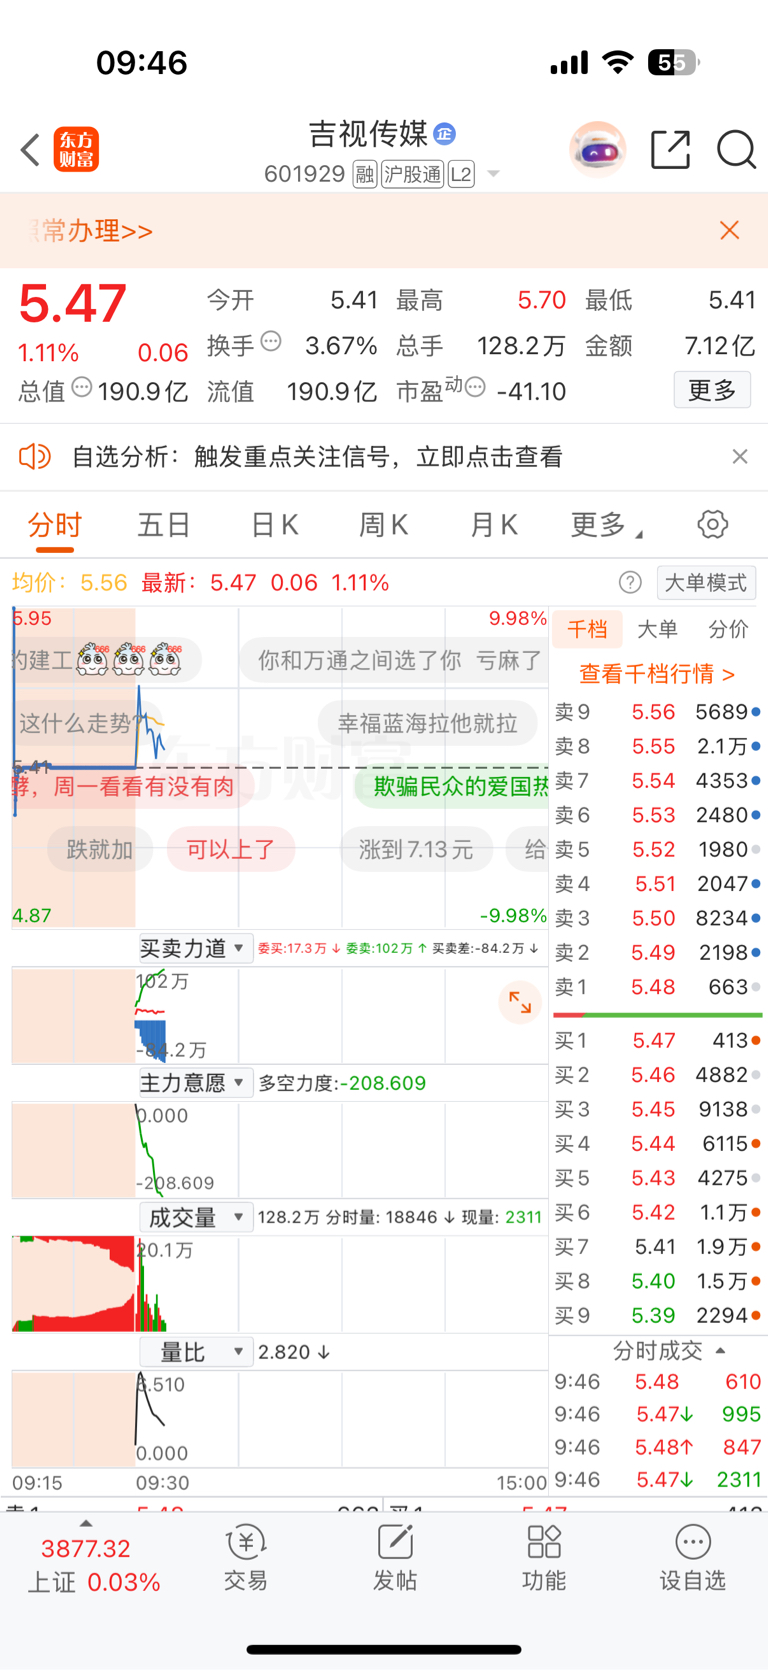Image resolution: width=768 pixels, height=1670 pixels.
Task: Tap the 幸福蓝海拉他就拉 comment bubble
Action: 427,723
